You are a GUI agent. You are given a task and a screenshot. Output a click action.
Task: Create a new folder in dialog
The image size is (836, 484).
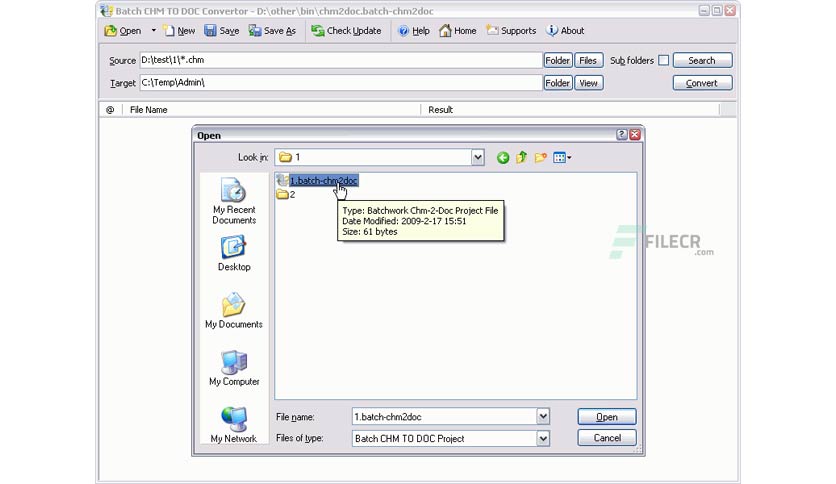pyautogui.click(x=541, y=157)
